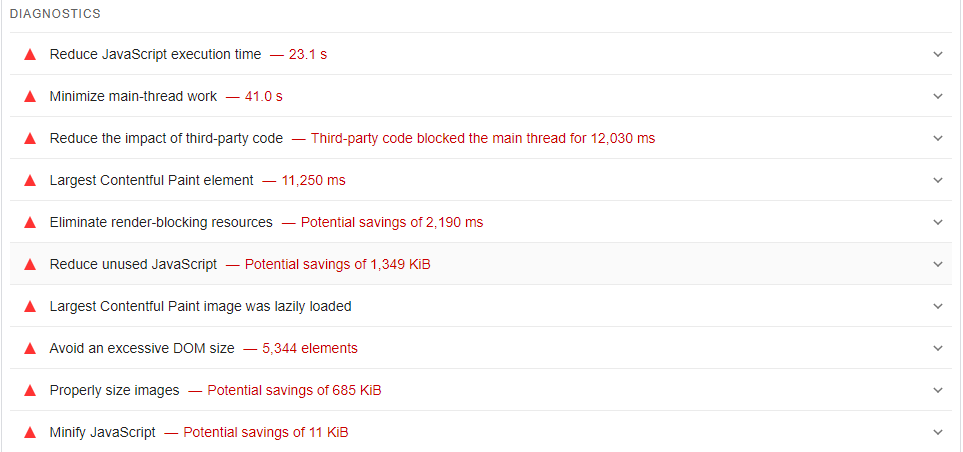
Task: Click the DIAGNOSTICS section heading
Action: (x=55, y=14)
